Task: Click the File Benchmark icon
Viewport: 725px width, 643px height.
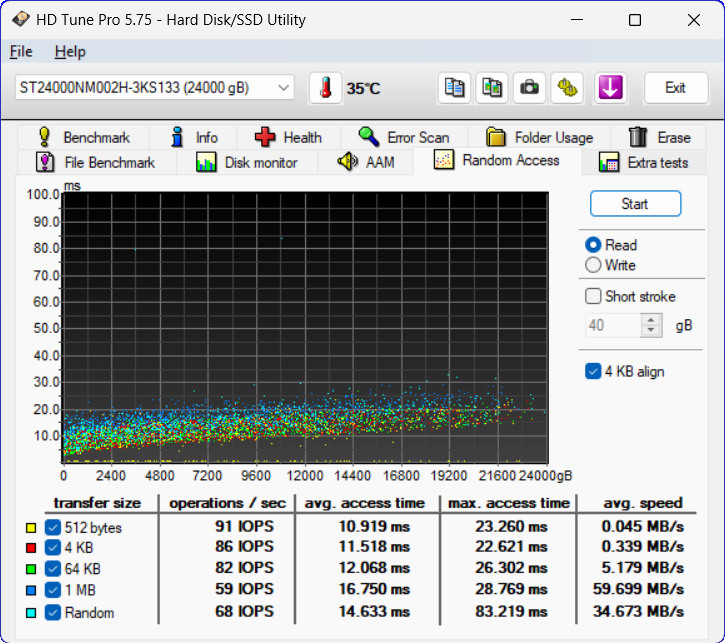Action: [45, 162]
